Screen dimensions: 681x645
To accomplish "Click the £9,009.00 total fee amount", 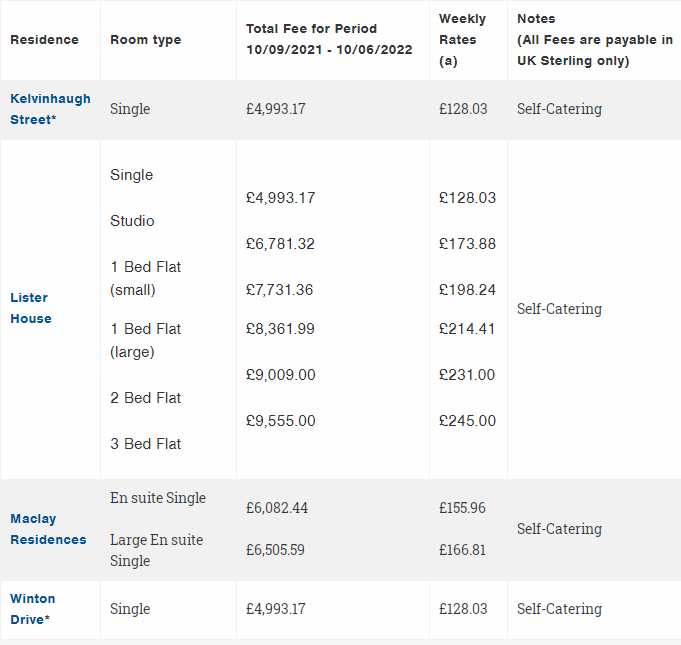I will [280, 375].
